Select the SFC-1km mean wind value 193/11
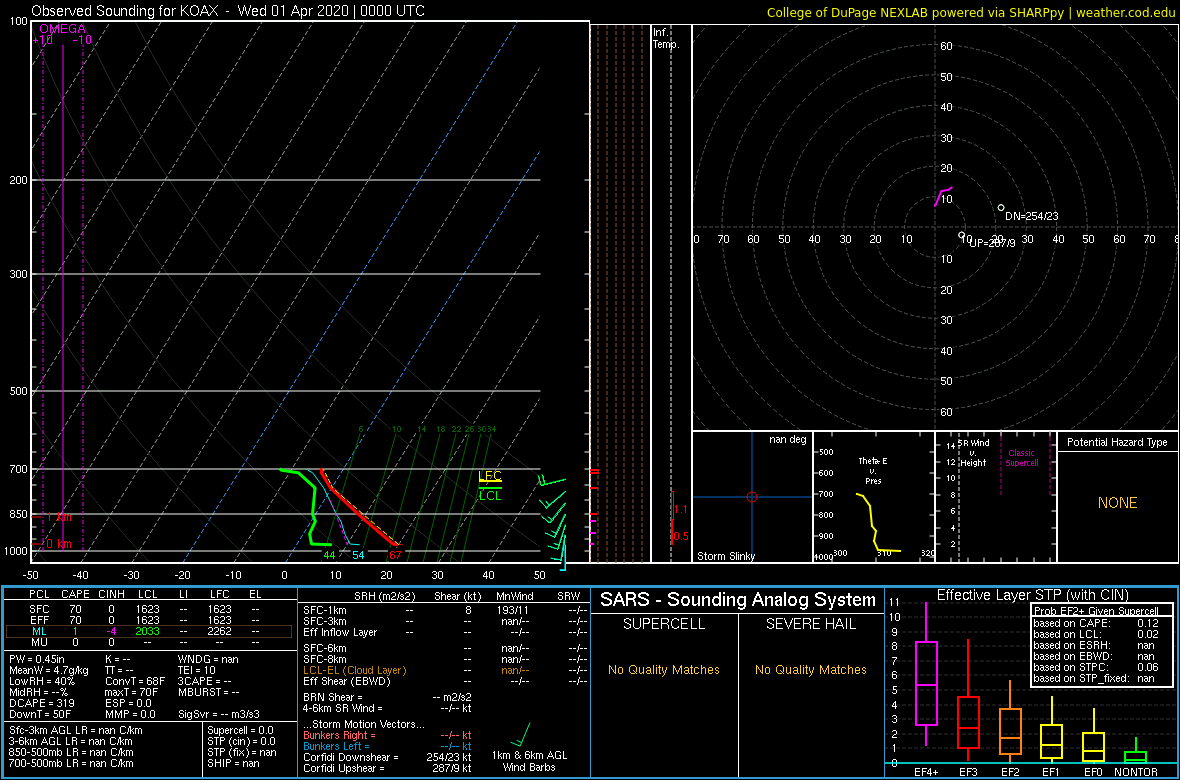This screenshot has width=1180, height=780. pyautogui.click(x=511, y=611)
